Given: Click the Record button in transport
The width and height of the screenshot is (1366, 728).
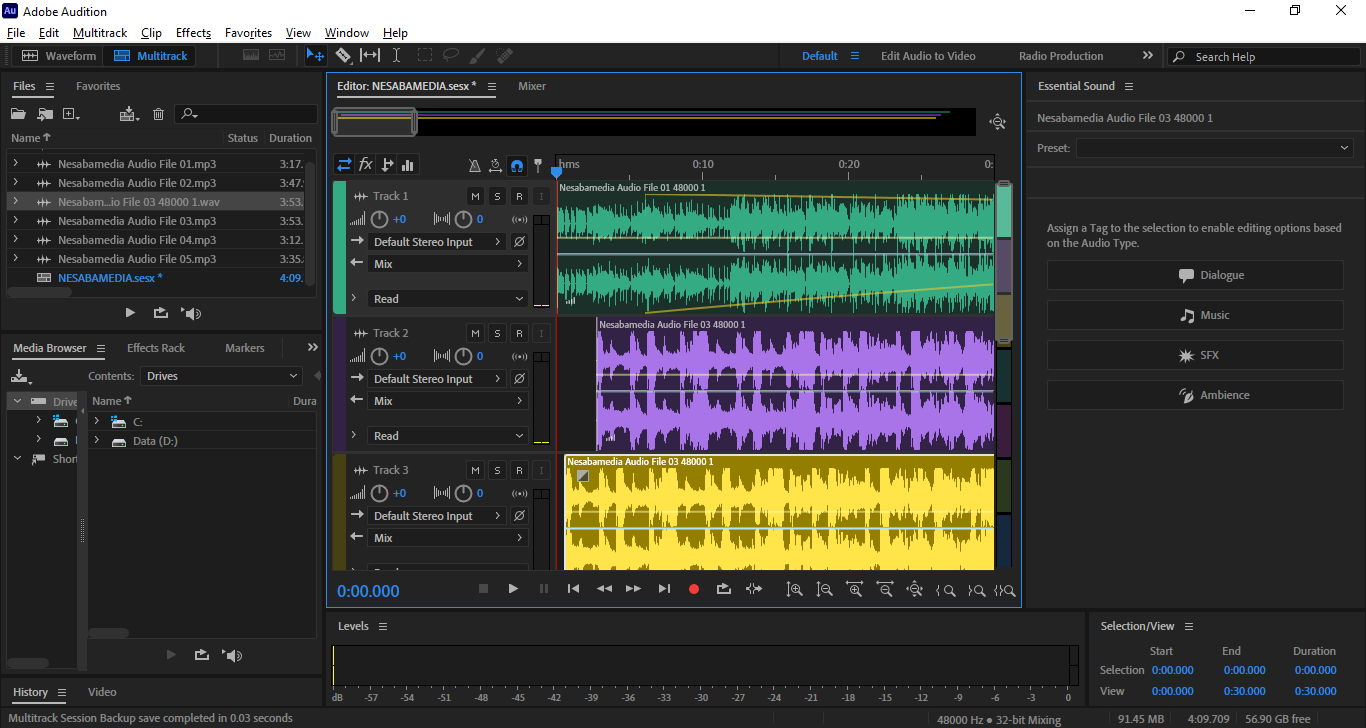Looking at the screenshot, I should 694,589.
